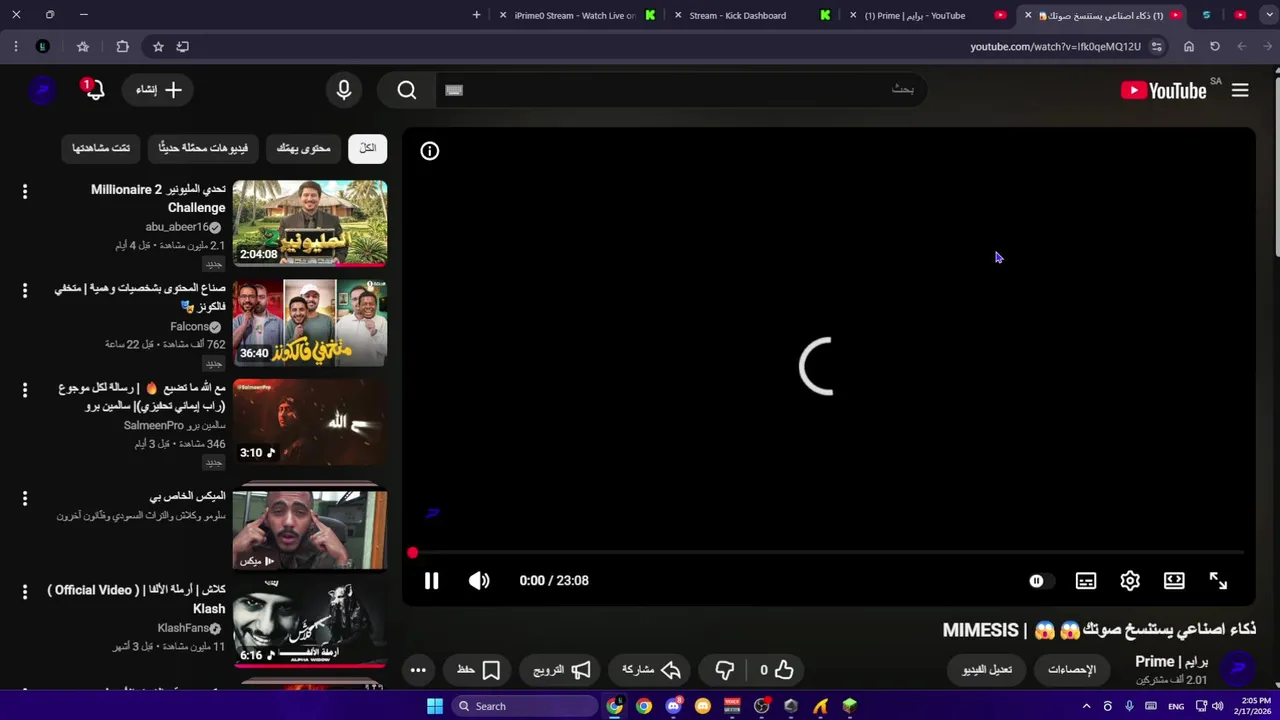Select the تمّت مشاهدتها filter chip
Screen dimensions: 1280x720
pyautogui.click(x=101, y=148)
